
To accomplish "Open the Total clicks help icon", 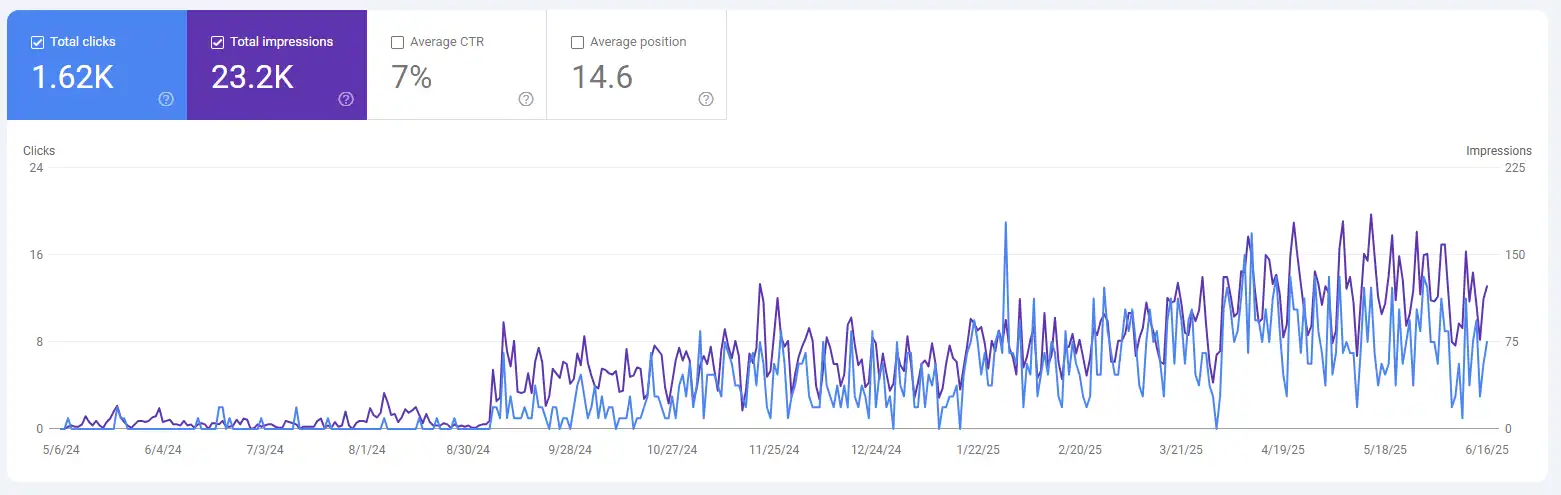I will click(x=166, y=99).
